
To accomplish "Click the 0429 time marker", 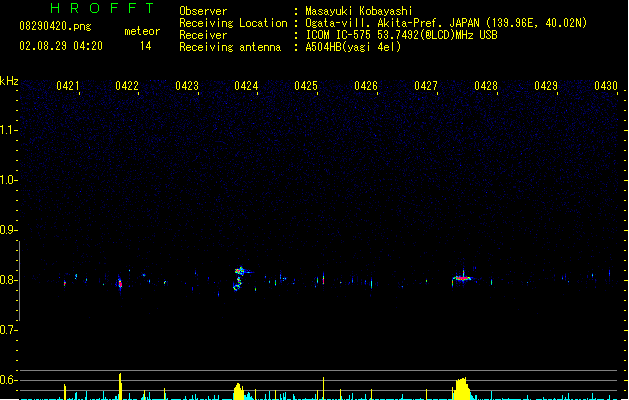I will tap(546, 86).
